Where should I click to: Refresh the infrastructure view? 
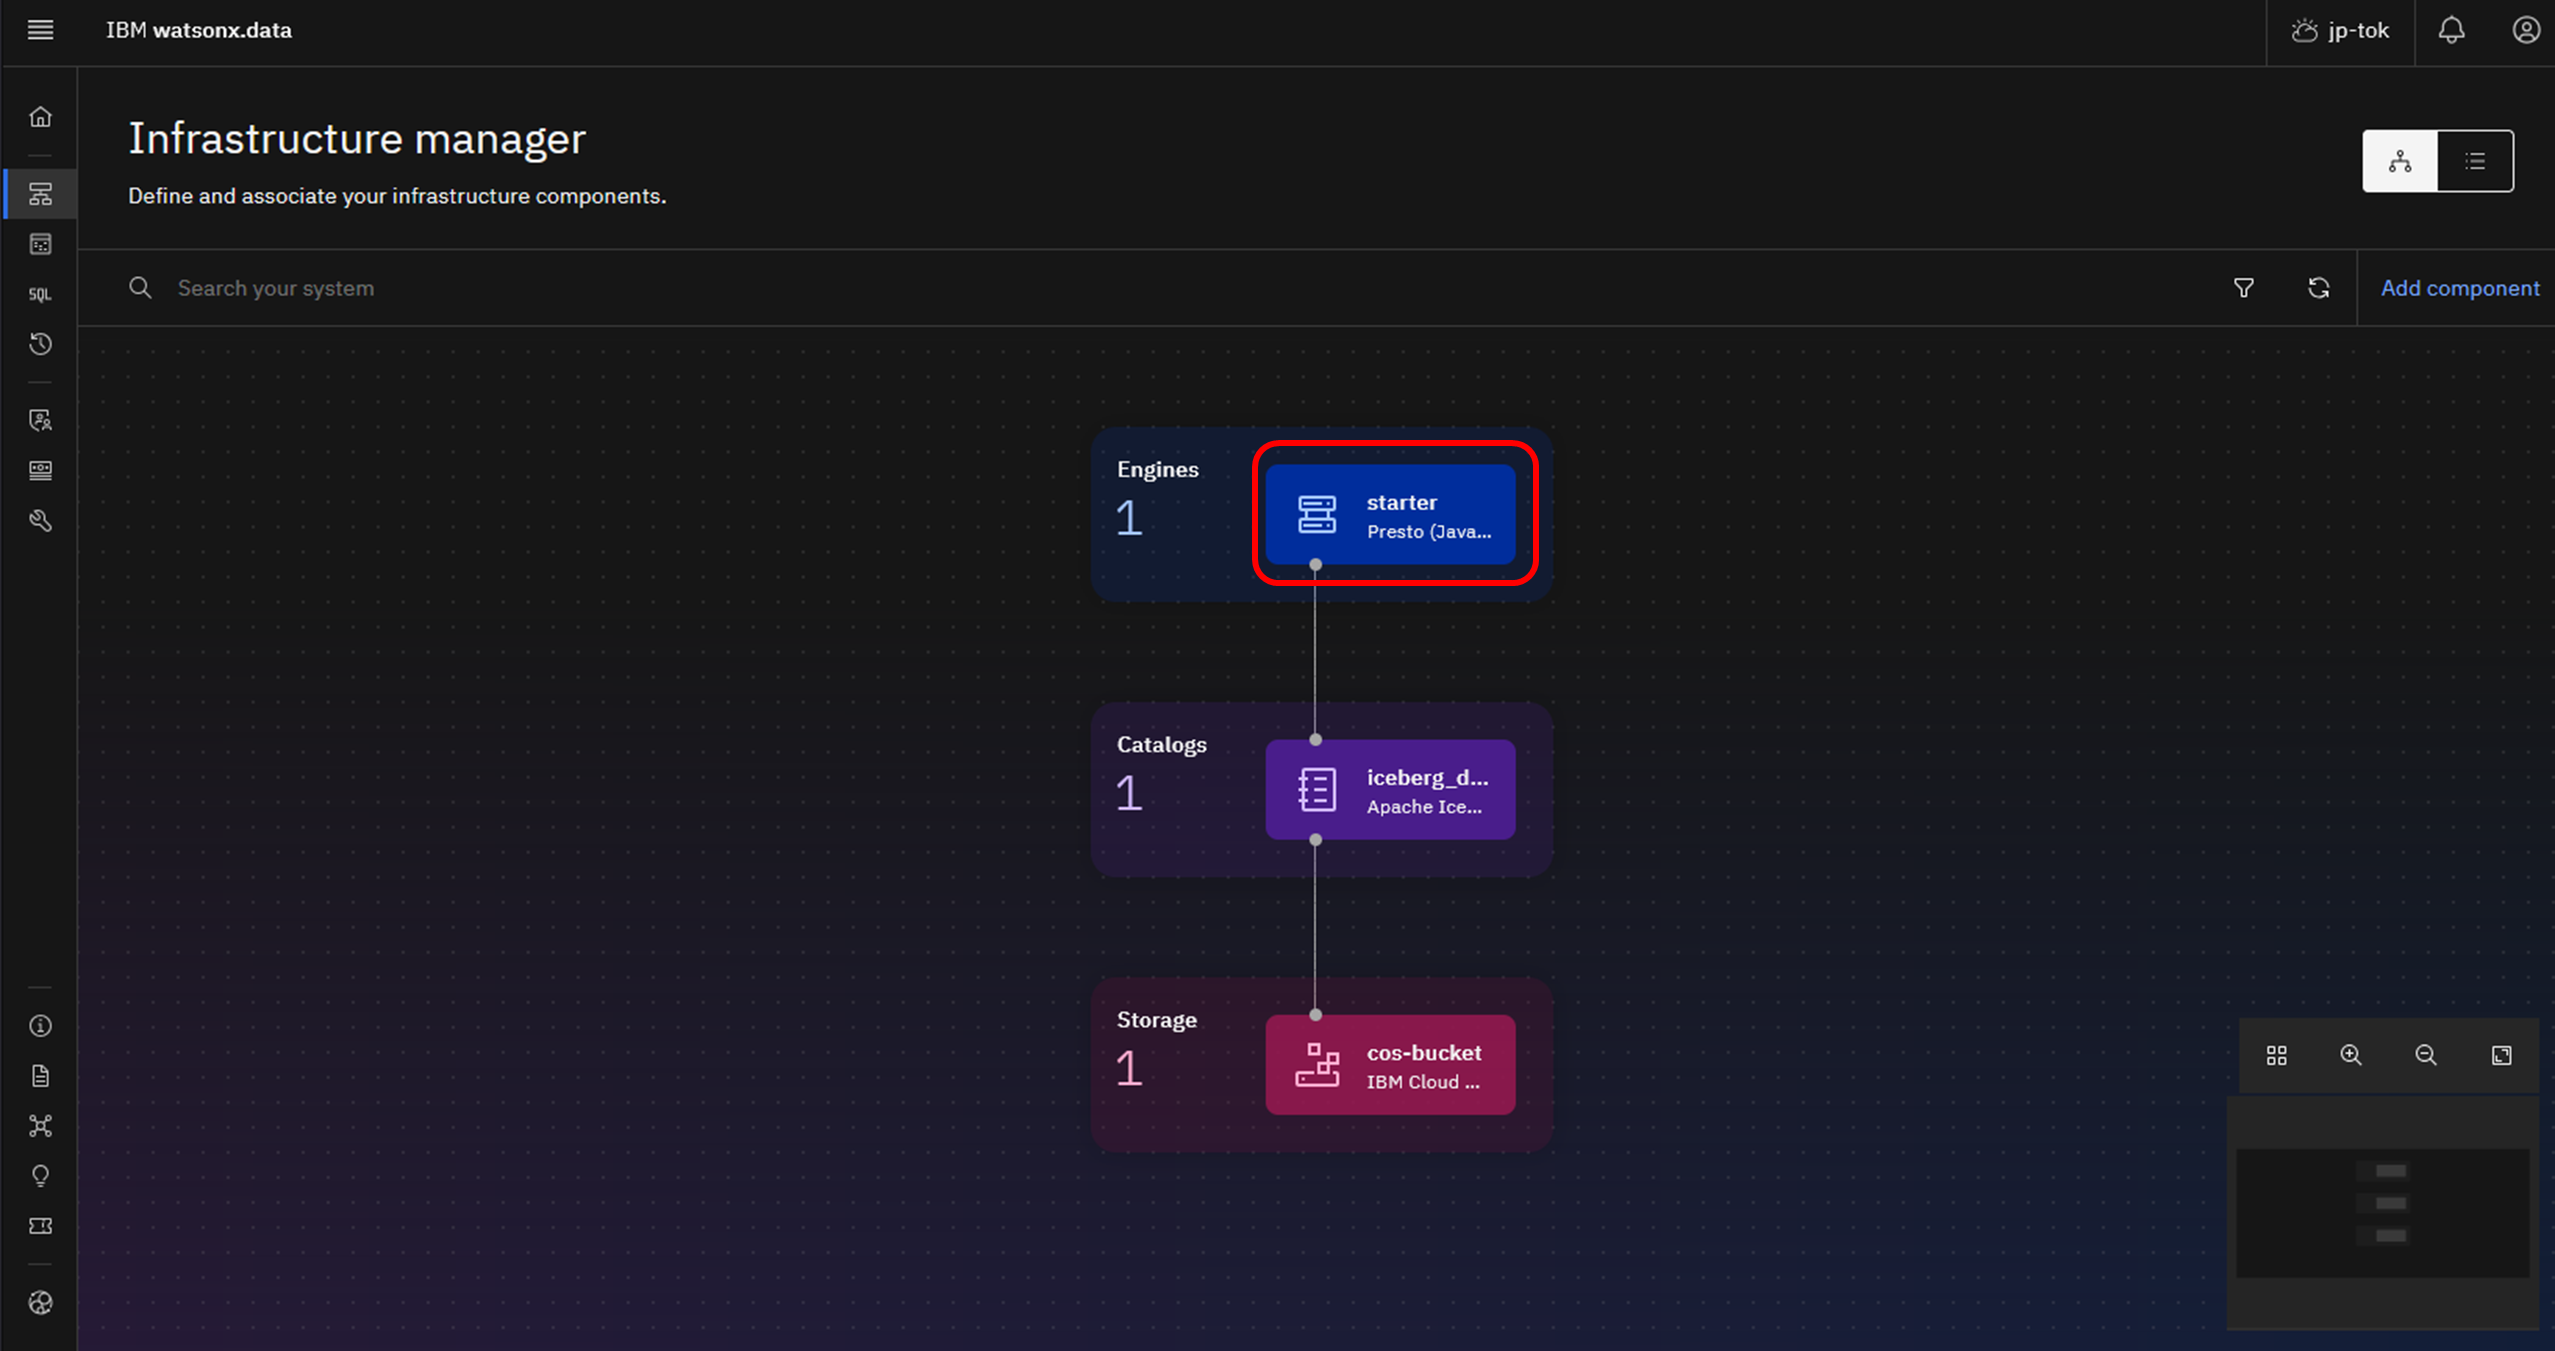pyautogui.click(x=2318, y=288)
